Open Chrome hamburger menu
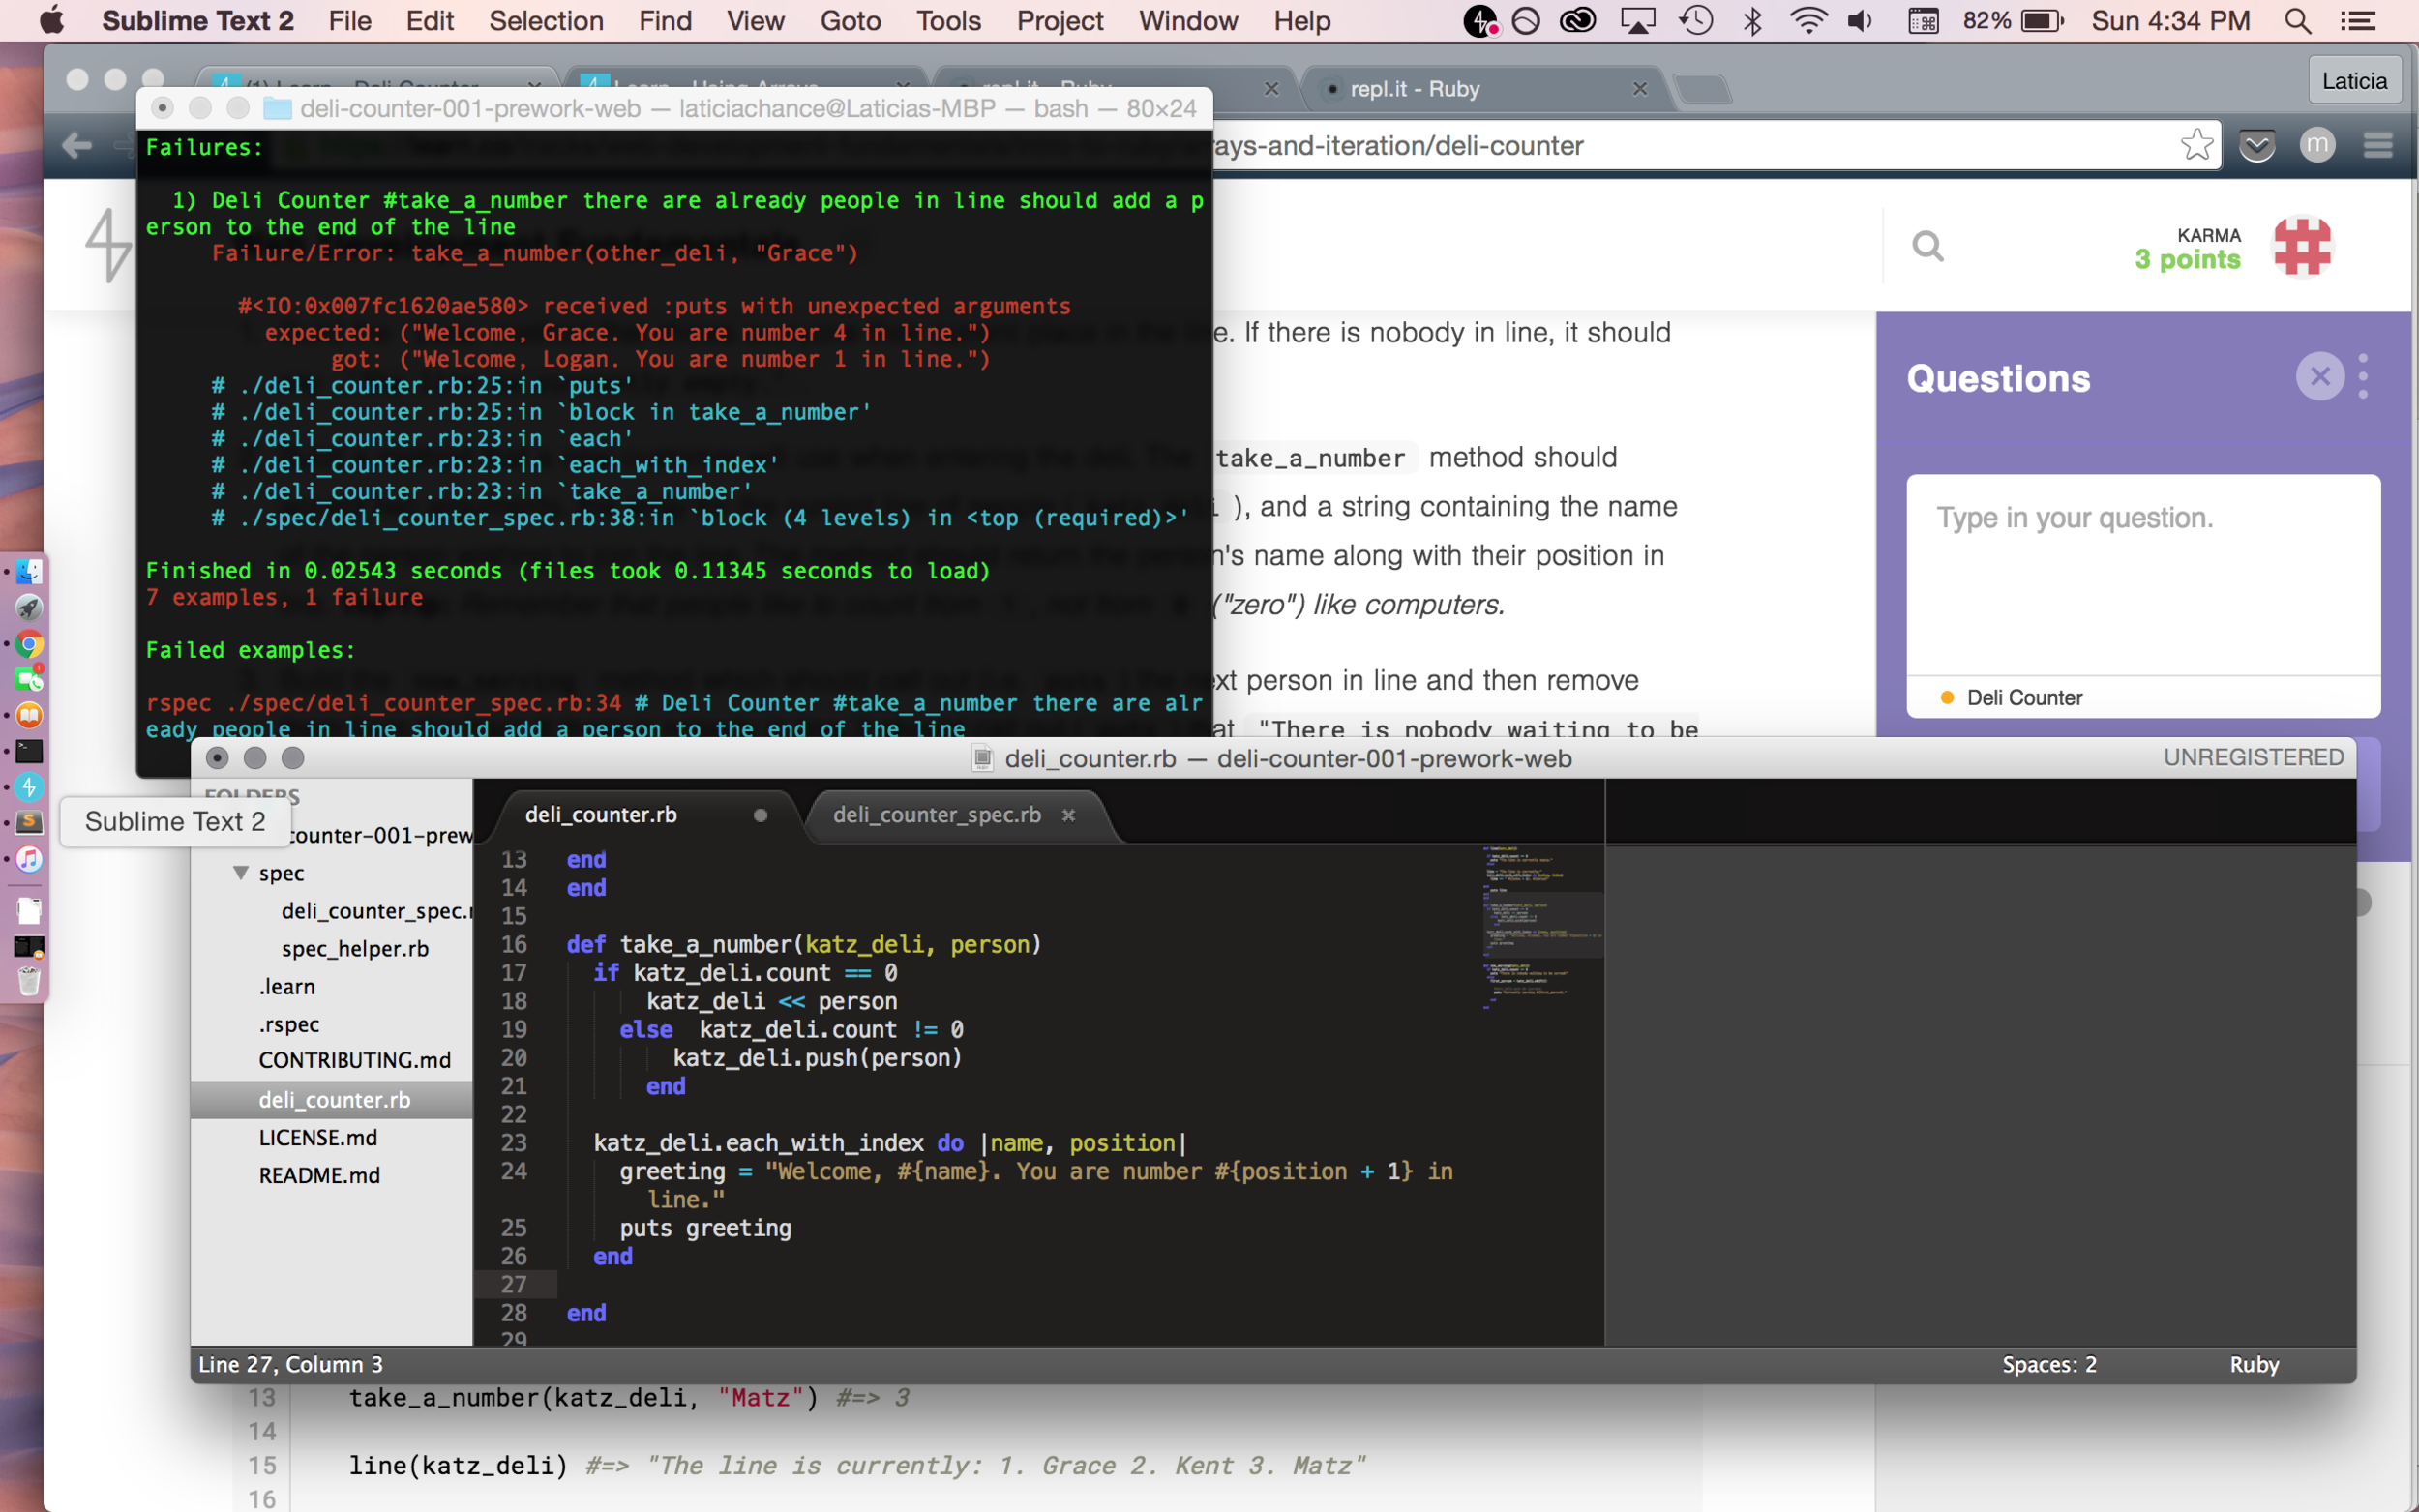The width and height of the screenshot is (2419, 1512). click(x=2378, y=146)
